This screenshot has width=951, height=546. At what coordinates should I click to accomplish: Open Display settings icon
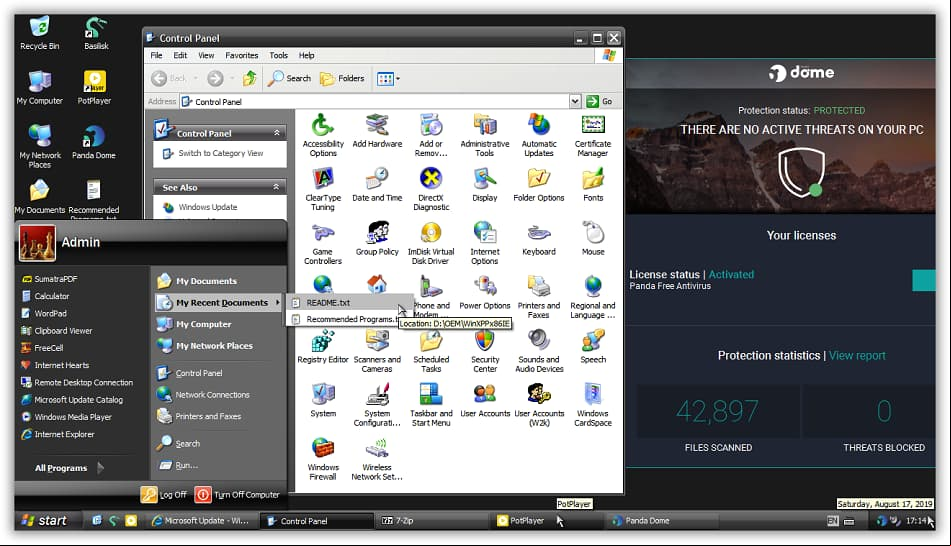[485, 185]
